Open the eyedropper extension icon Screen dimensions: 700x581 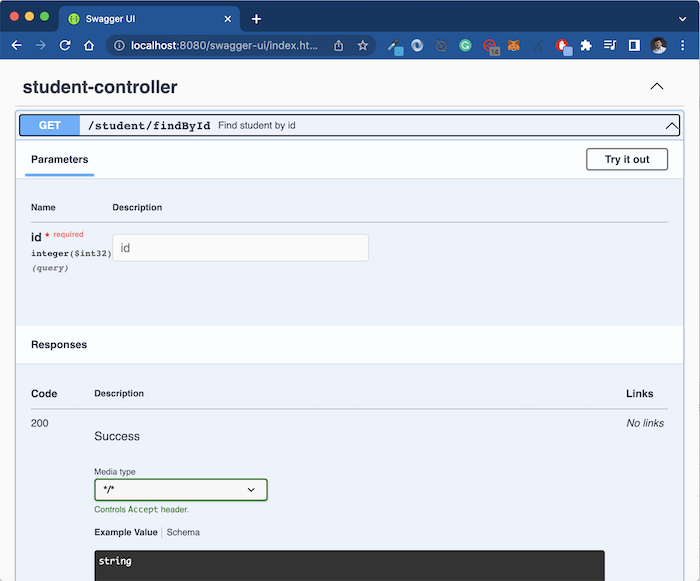point(395,46)
